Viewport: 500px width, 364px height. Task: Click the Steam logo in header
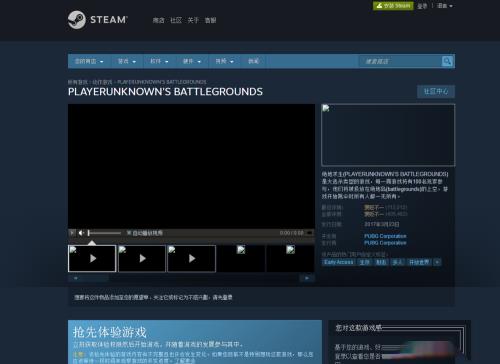(97, 20)
